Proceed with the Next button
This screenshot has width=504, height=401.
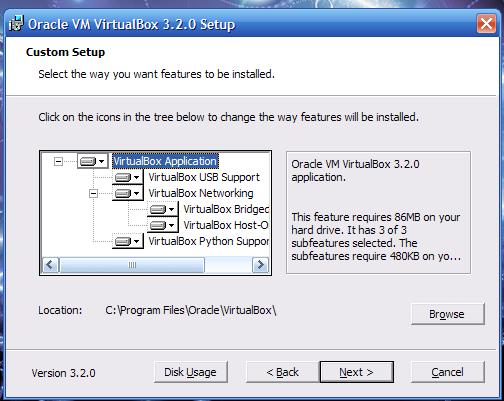click(x=357, y=372)
